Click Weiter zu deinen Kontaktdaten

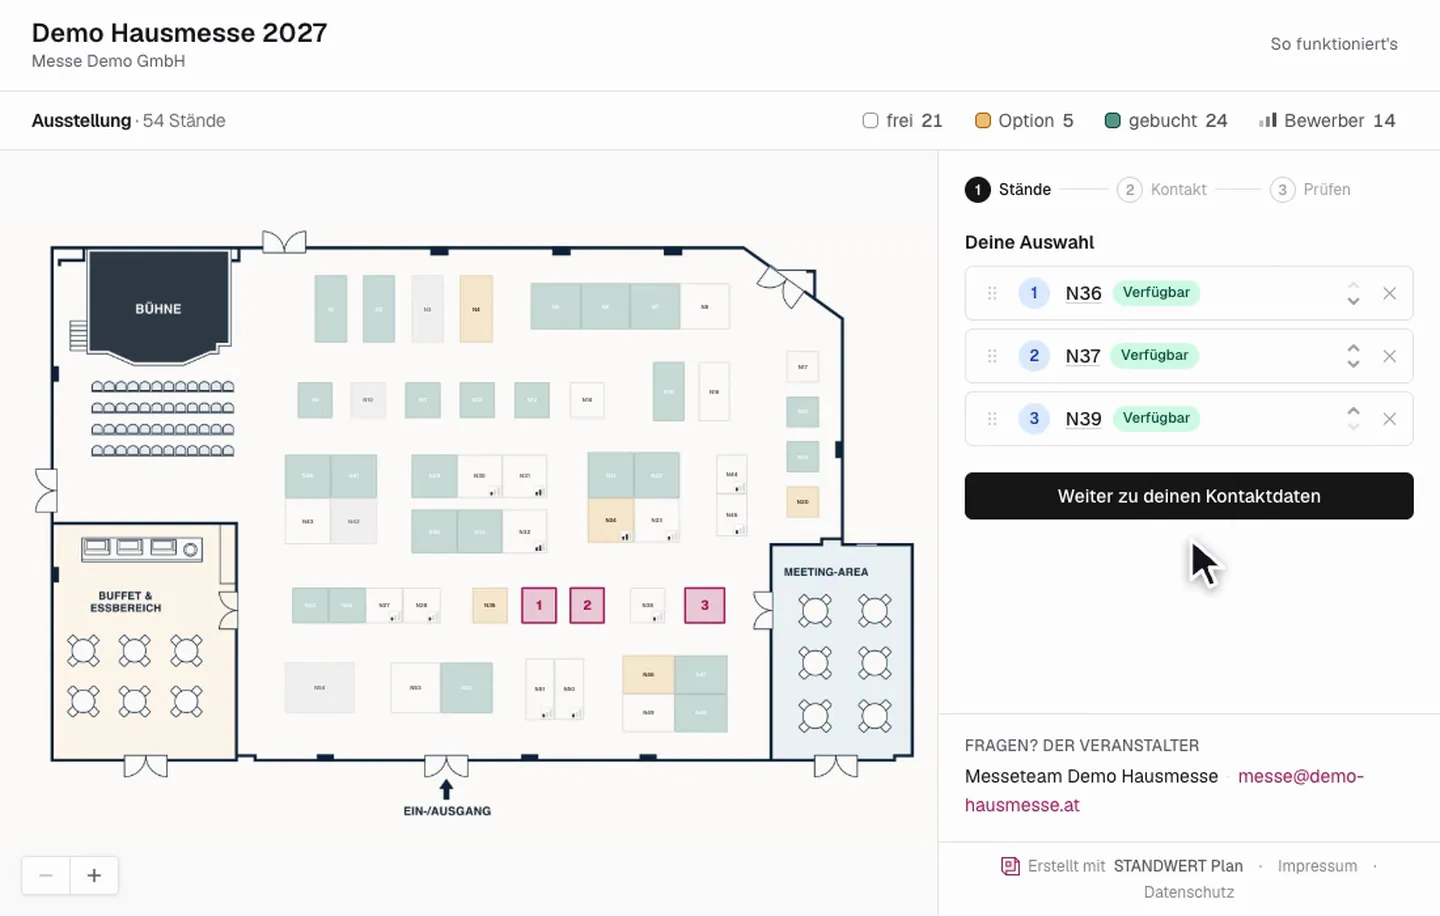1189,496
